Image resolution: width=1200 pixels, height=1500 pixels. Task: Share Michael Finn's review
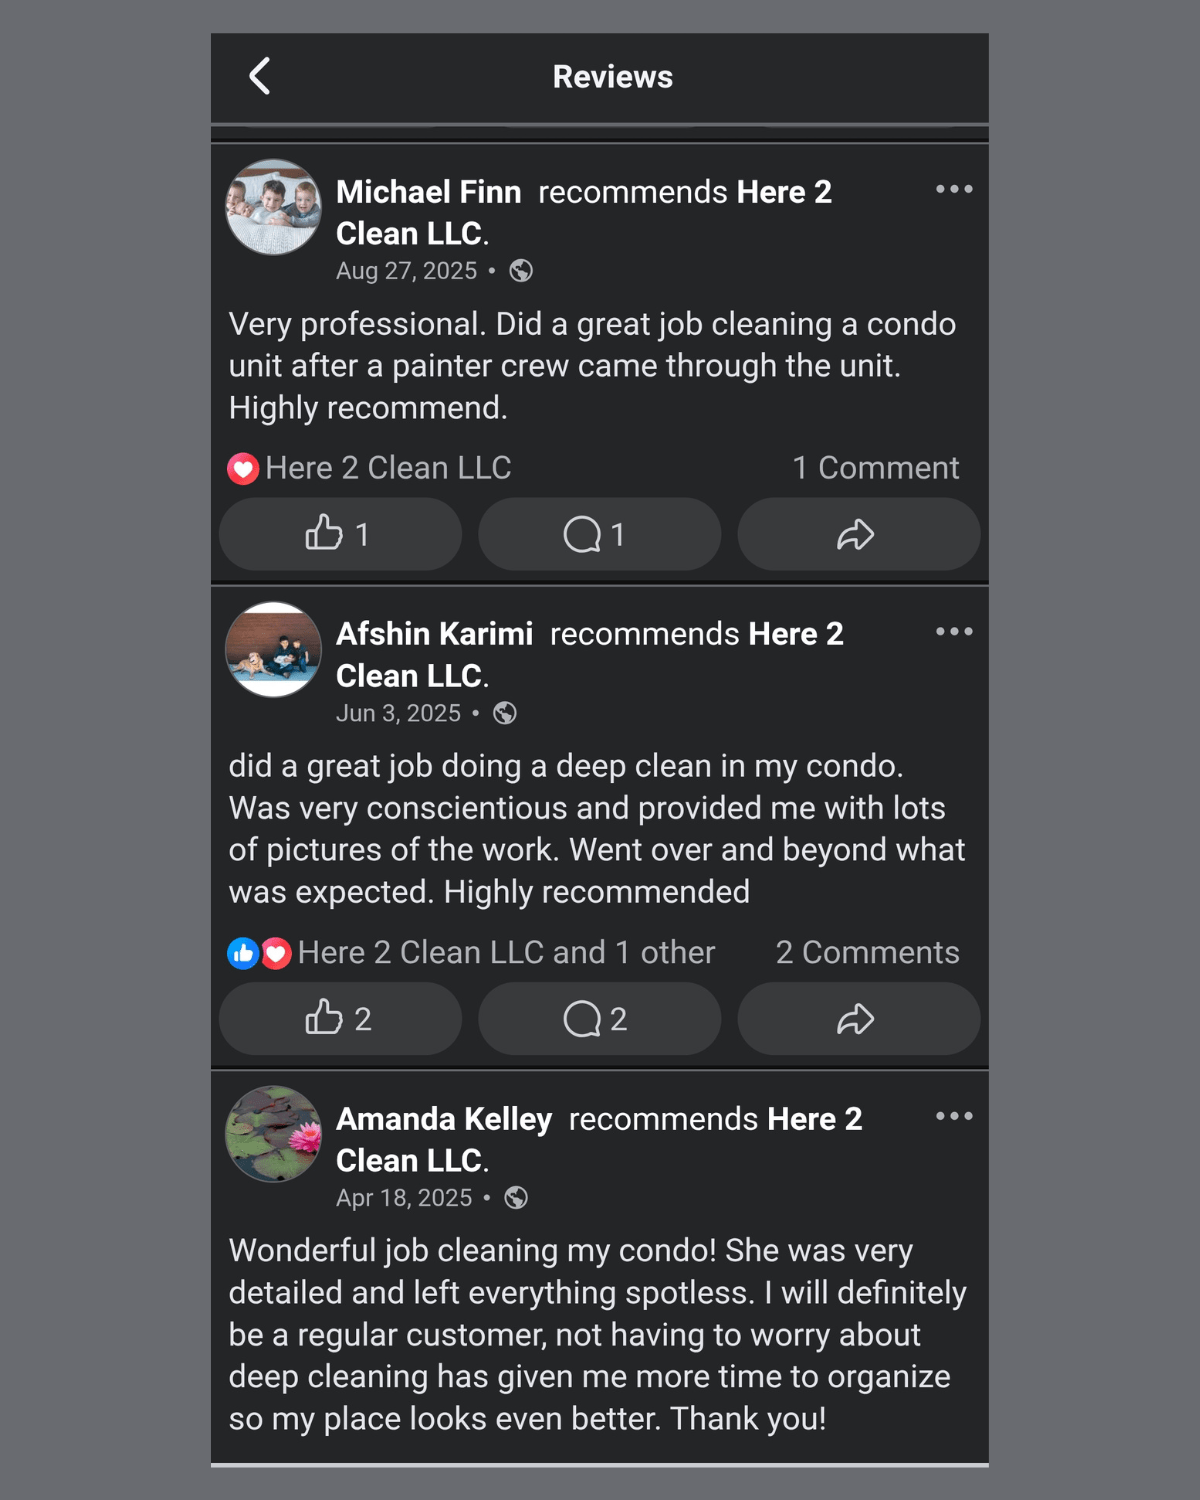pos(858,534)
